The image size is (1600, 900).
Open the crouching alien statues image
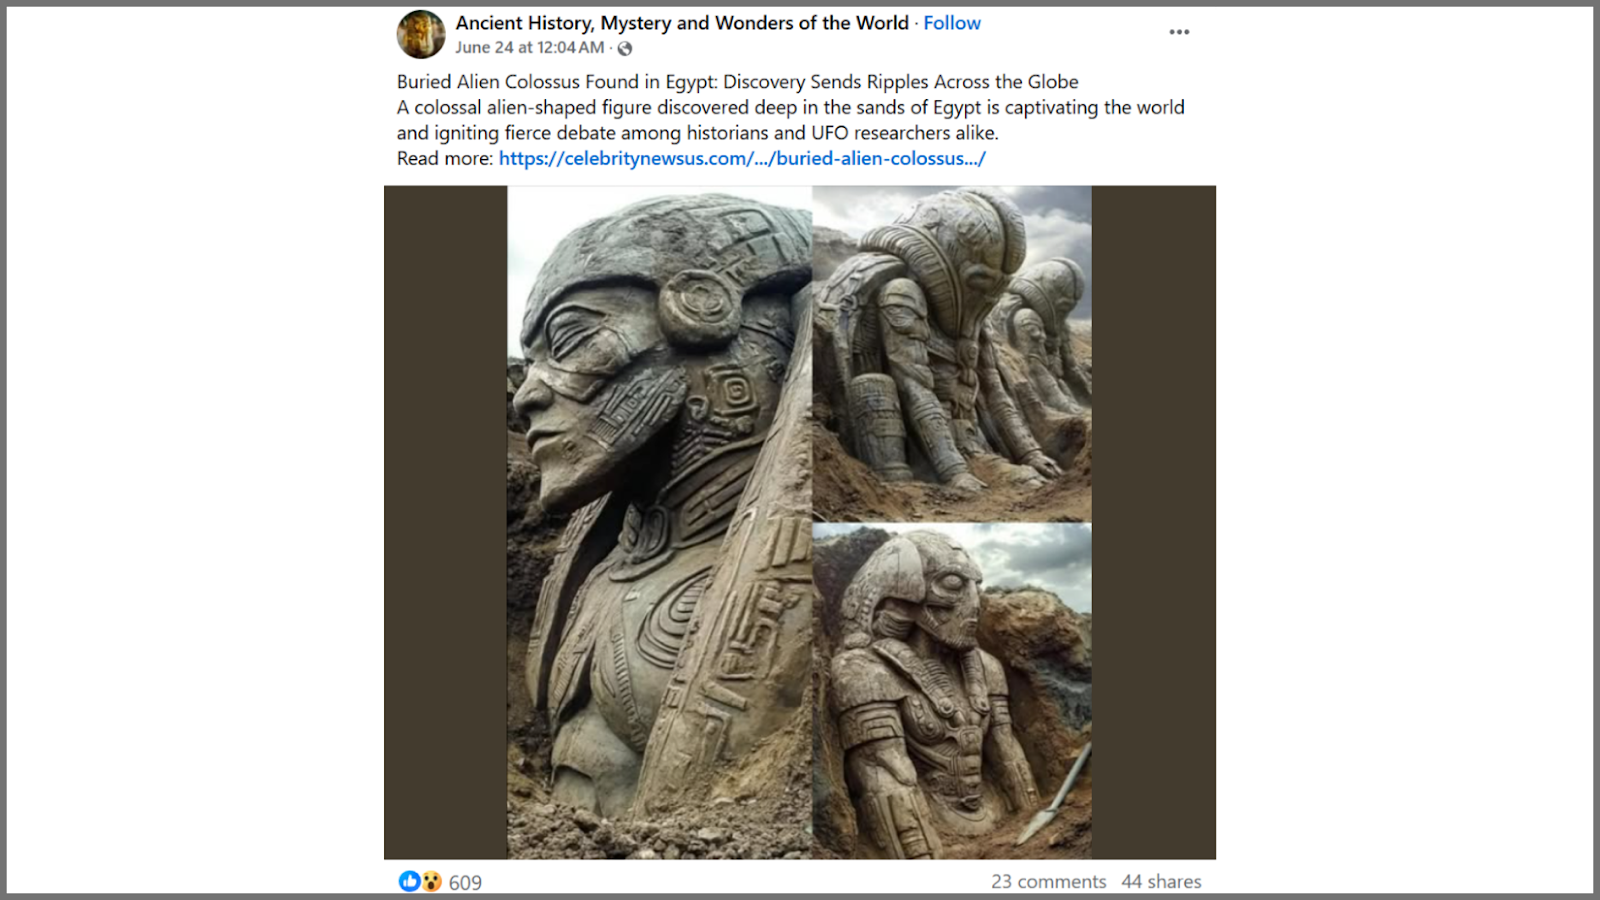point(952,353)
